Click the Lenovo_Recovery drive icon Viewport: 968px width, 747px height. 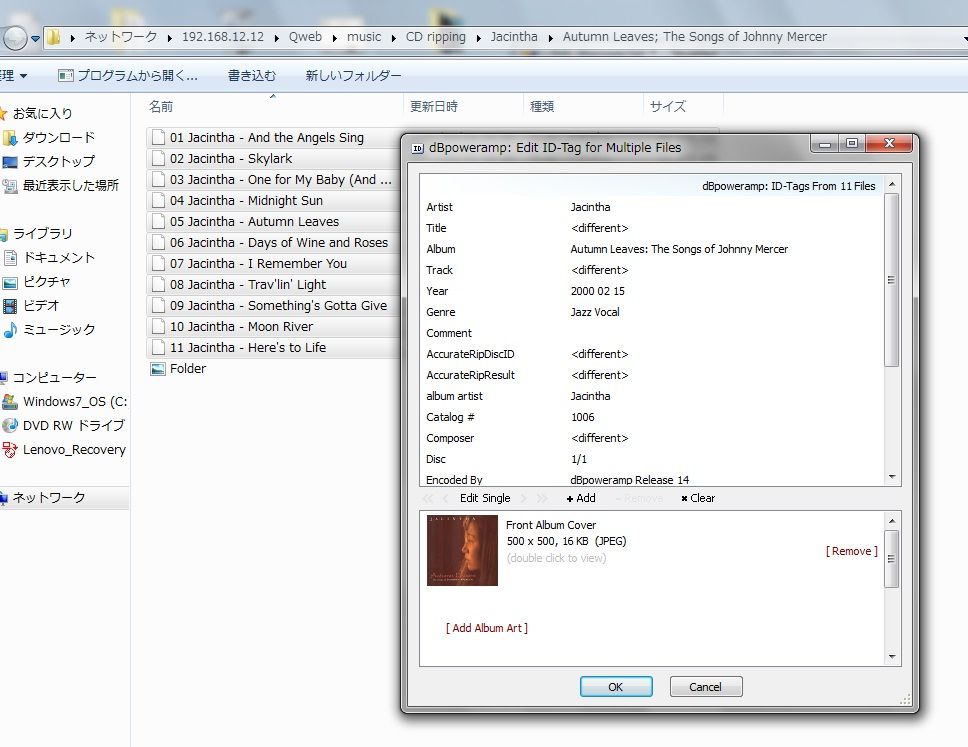(x=10, y=449)
